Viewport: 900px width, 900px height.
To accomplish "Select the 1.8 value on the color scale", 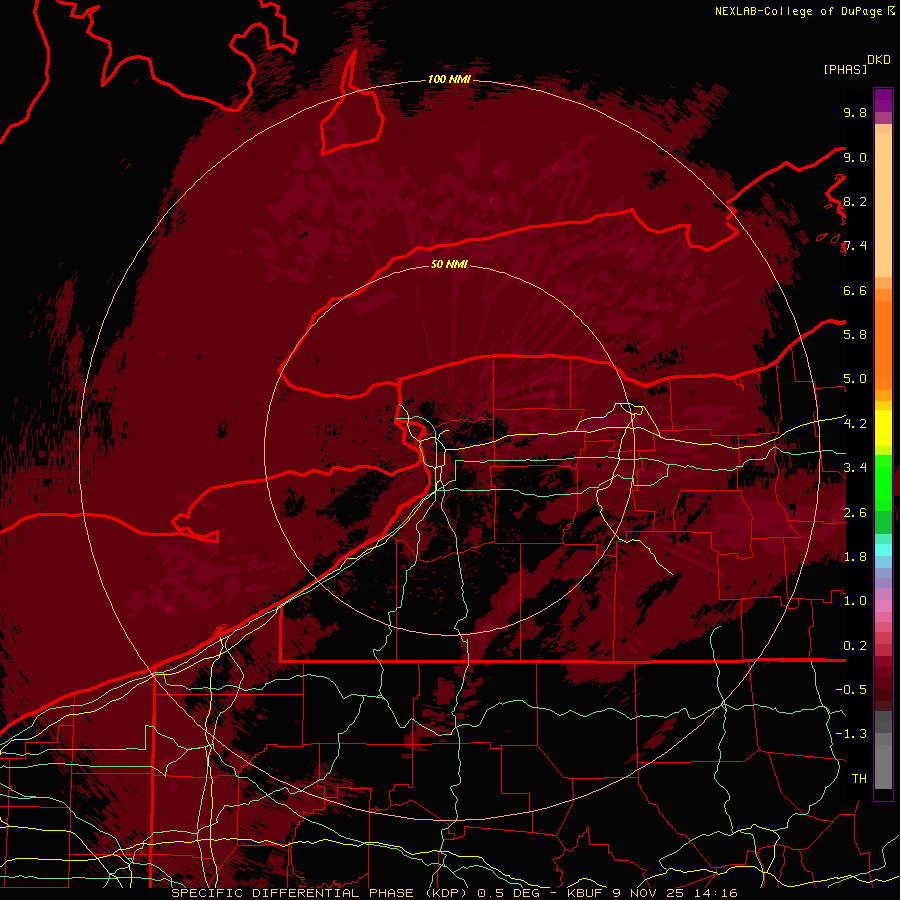I will [855, 557].
